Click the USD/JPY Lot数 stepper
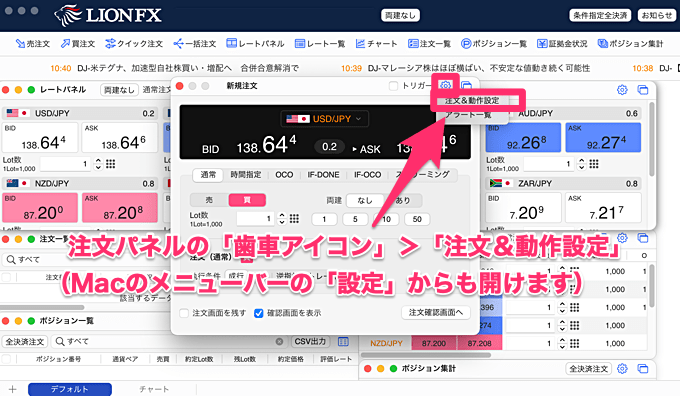The height and width of the screenshot is (396, 680). click(98, 164)
